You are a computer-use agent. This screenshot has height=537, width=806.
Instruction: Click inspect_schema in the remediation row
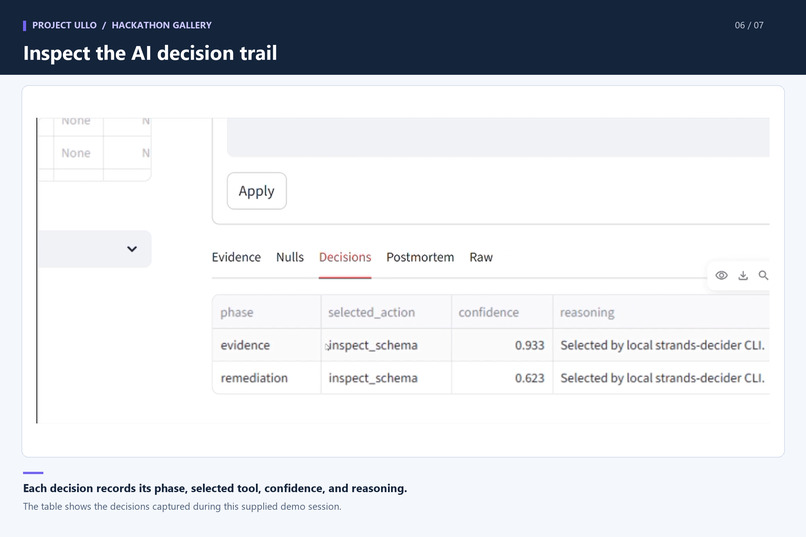tap(386, 378)
